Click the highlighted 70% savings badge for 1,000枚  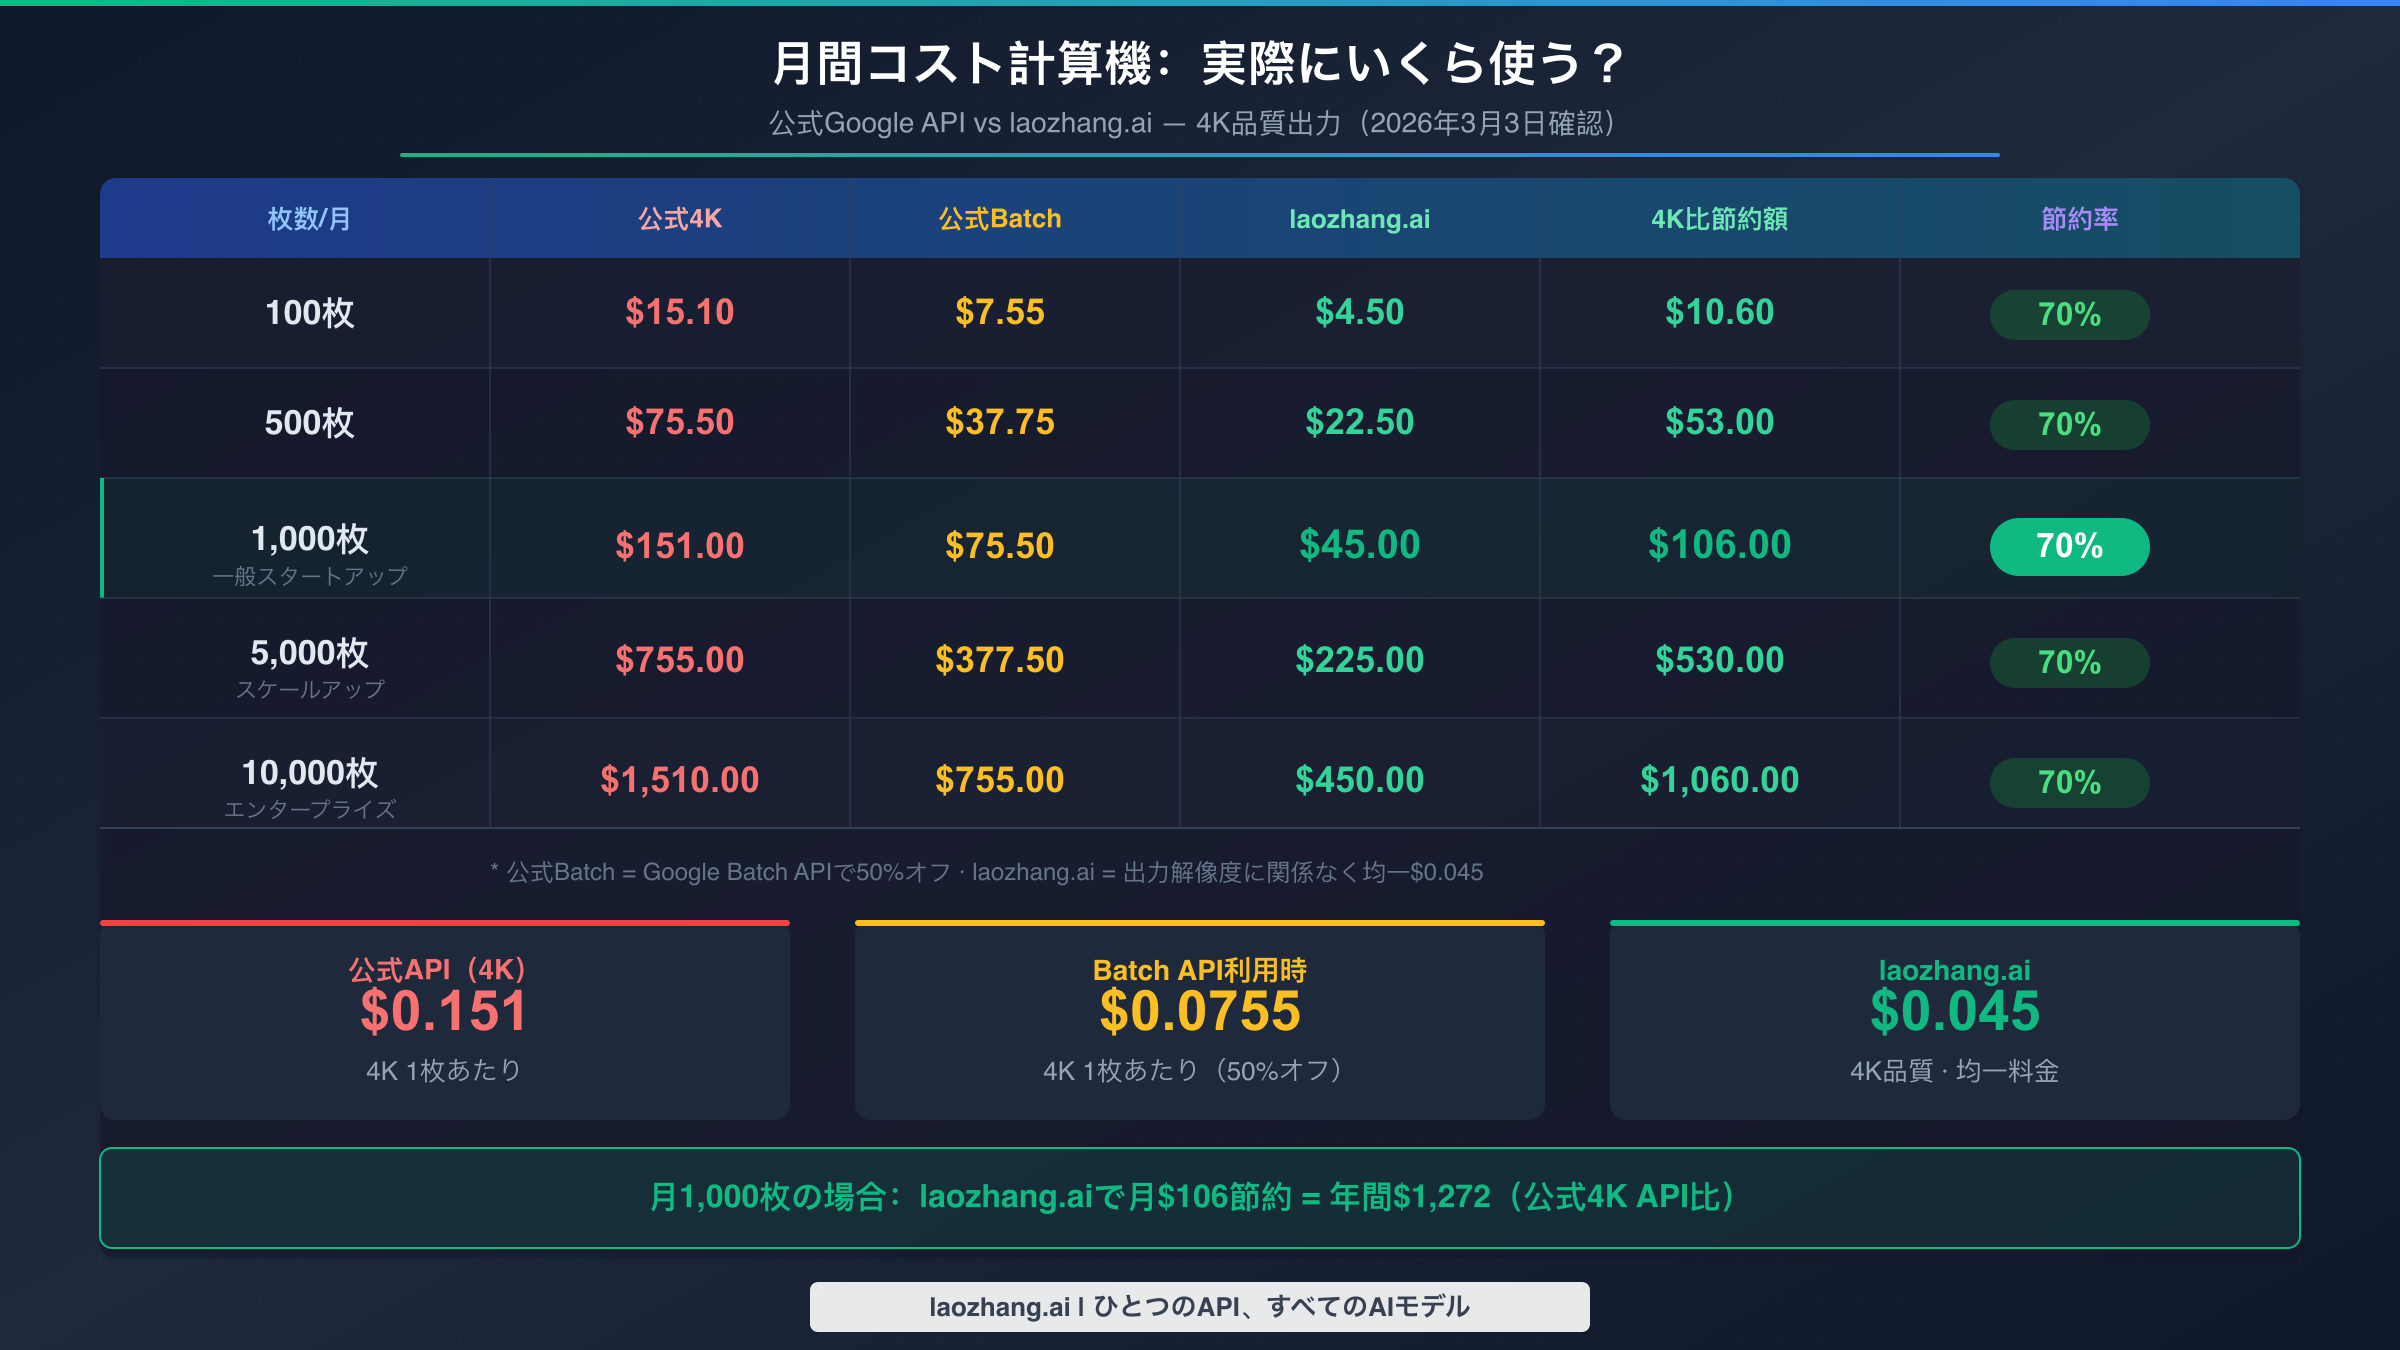(x=2069, y=546)
